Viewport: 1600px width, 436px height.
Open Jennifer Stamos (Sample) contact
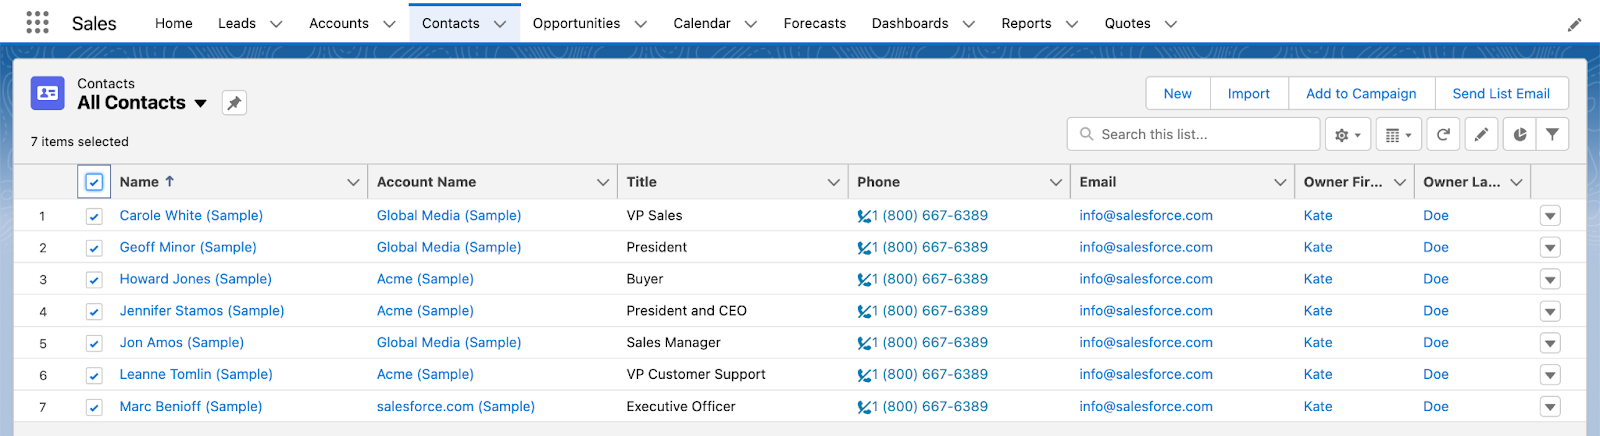tap(202, 311)
